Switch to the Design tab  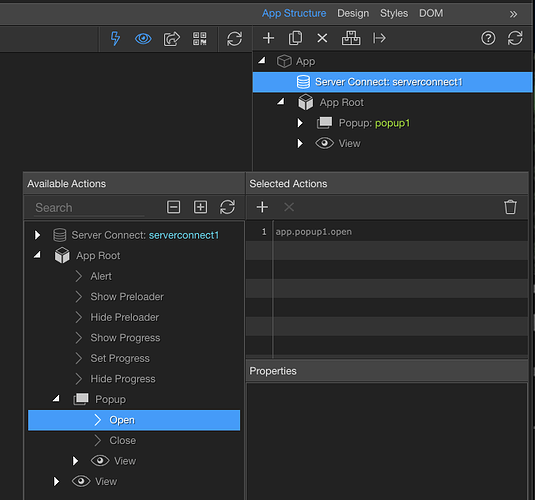353,13
